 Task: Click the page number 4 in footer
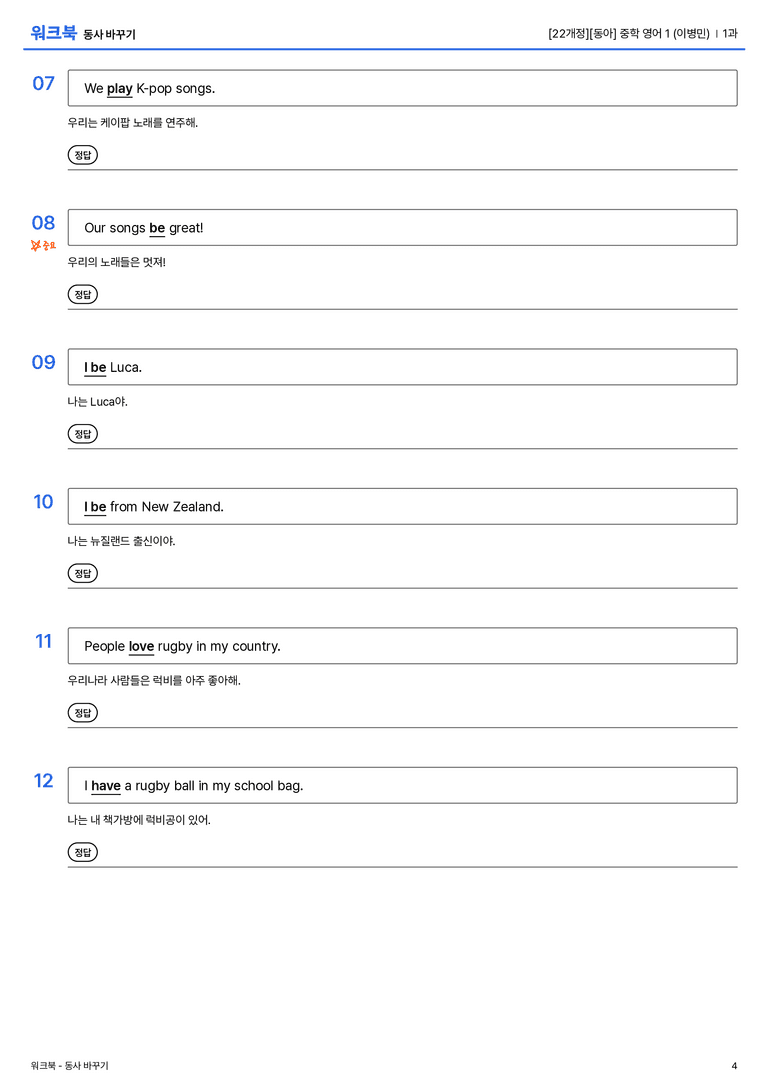(734, 1066)
